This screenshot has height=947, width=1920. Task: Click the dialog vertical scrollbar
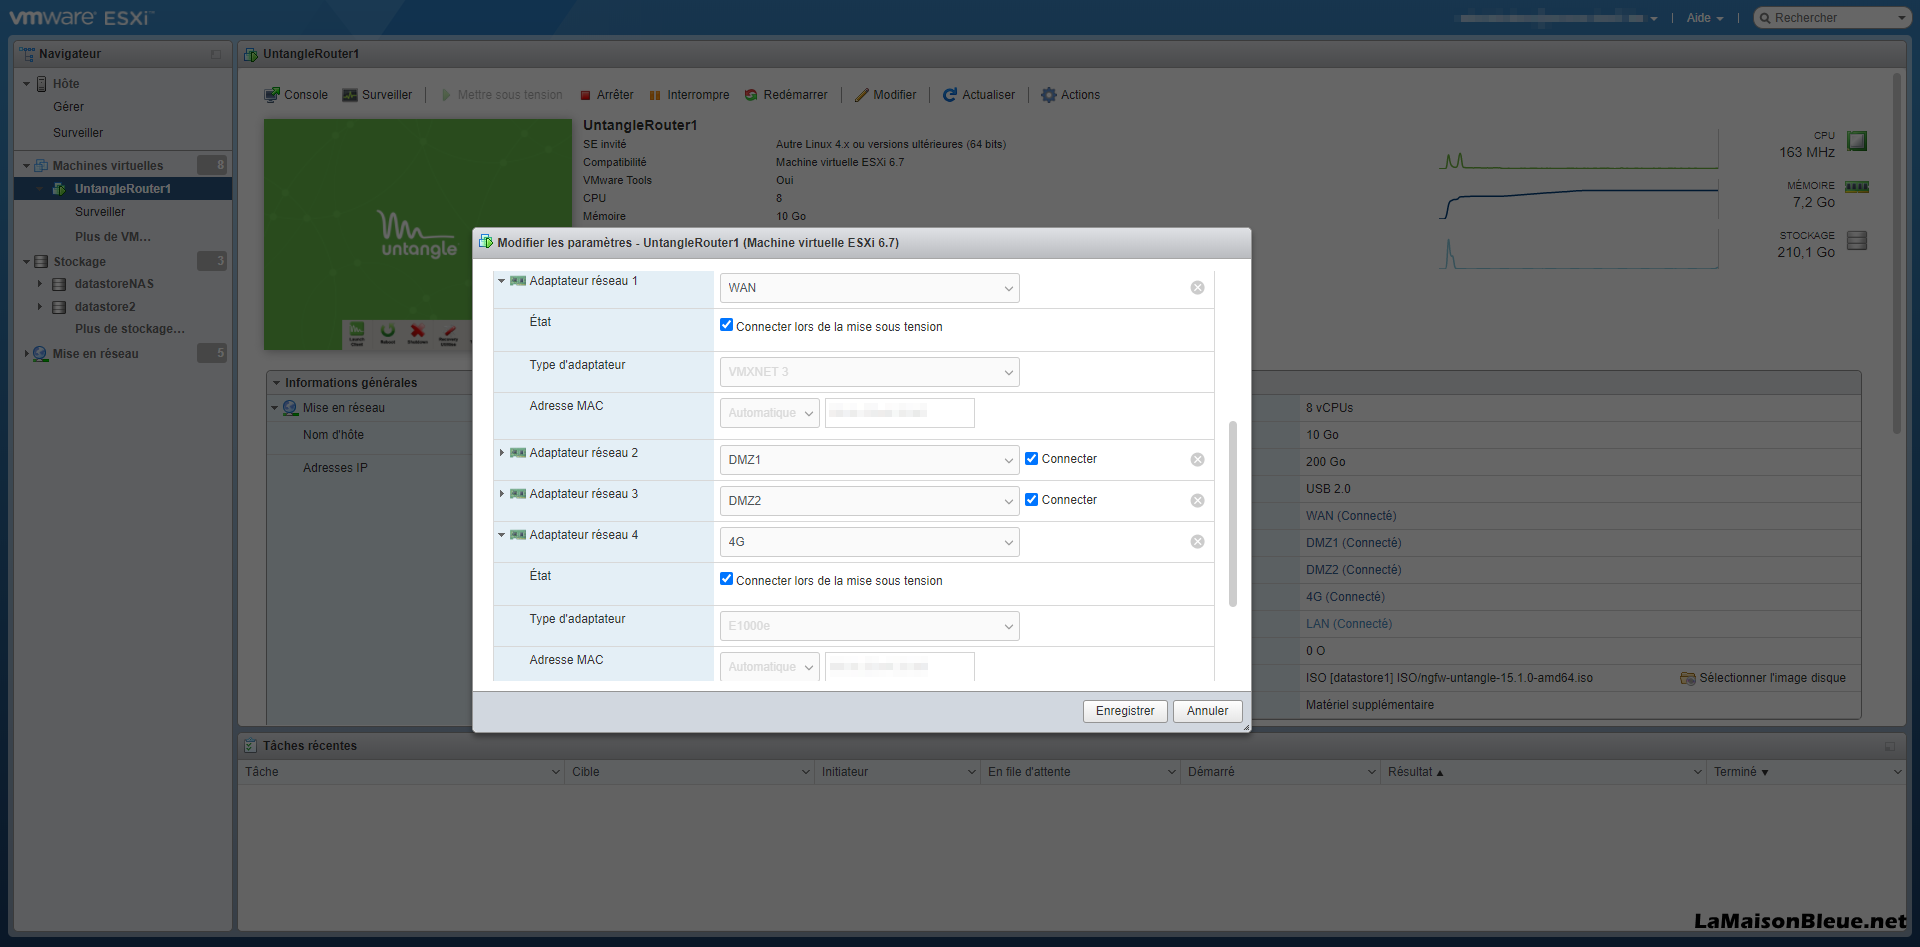1233,514
